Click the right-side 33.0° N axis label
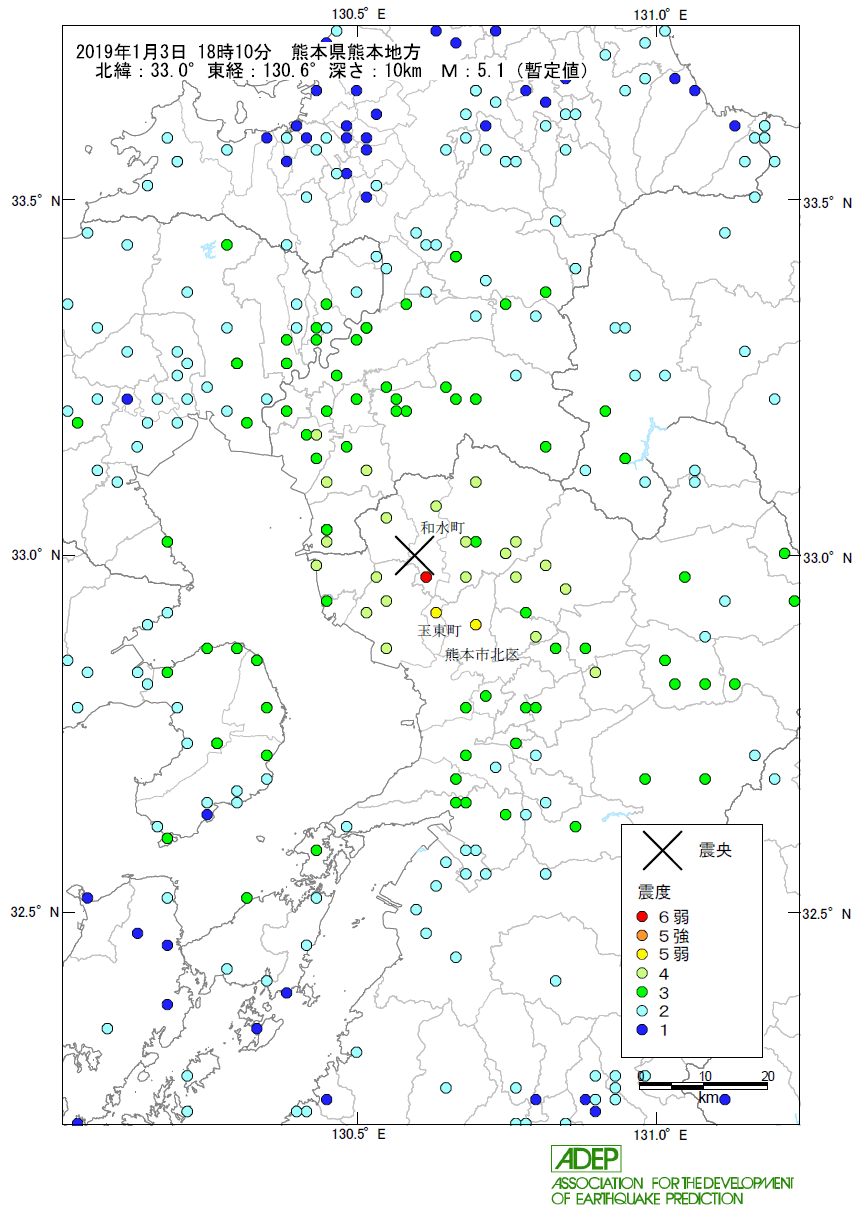The height and width of the screenshot is (1214, 865). pyautogui.click(x=827, y=557)
